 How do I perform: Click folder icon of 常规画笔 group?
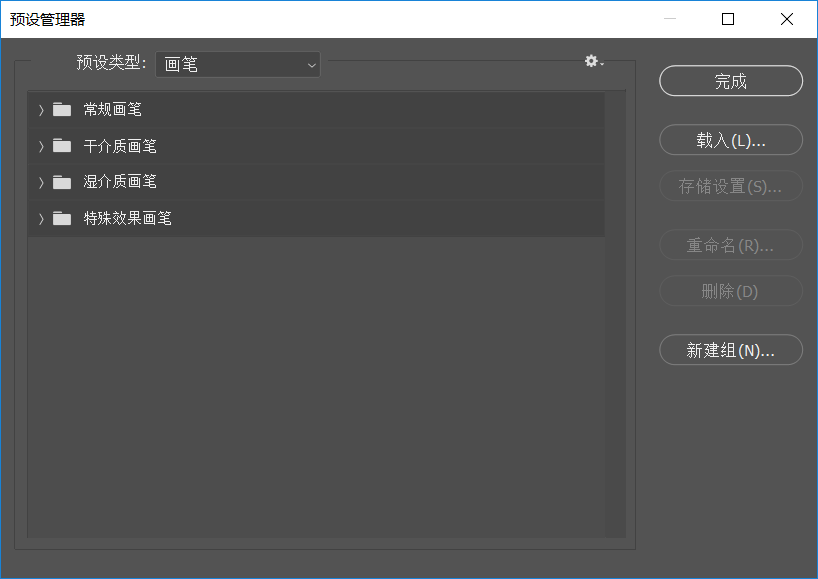[62, 110]
